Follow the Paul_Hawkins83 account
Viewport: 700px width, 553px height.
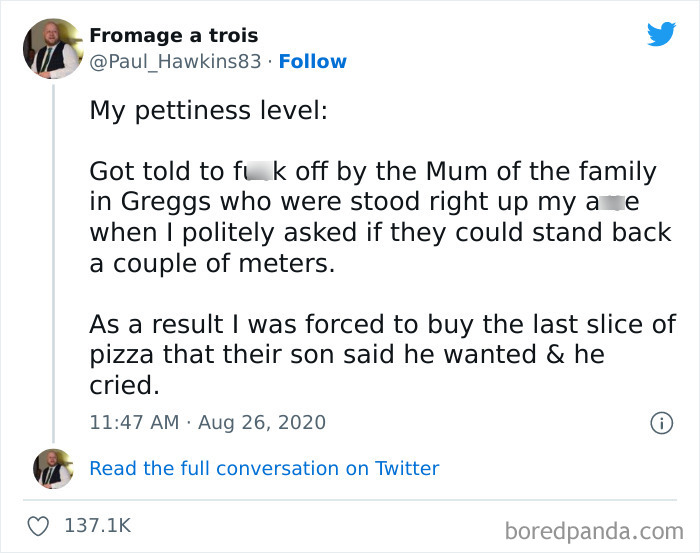pos(312,61)
